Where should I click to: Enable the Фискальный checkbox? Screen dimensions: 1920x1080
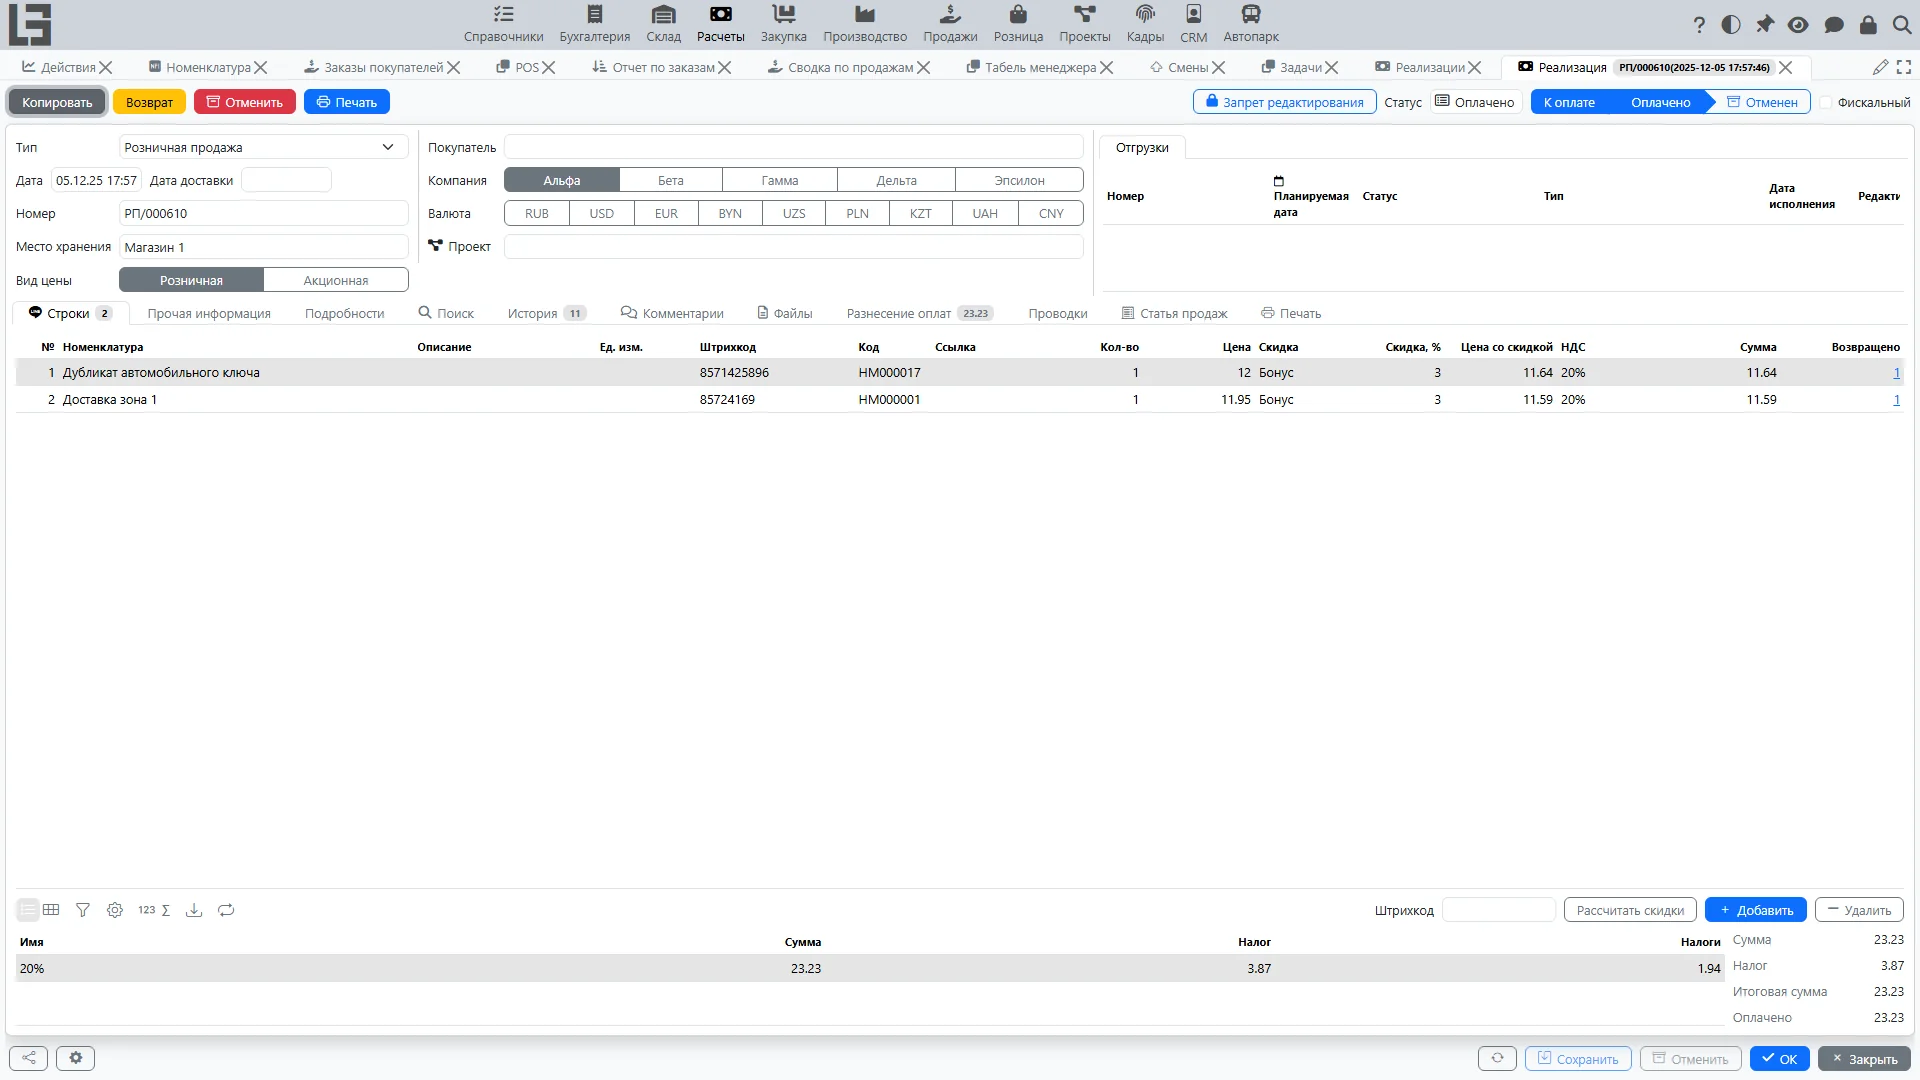[x=1826, y=103]
